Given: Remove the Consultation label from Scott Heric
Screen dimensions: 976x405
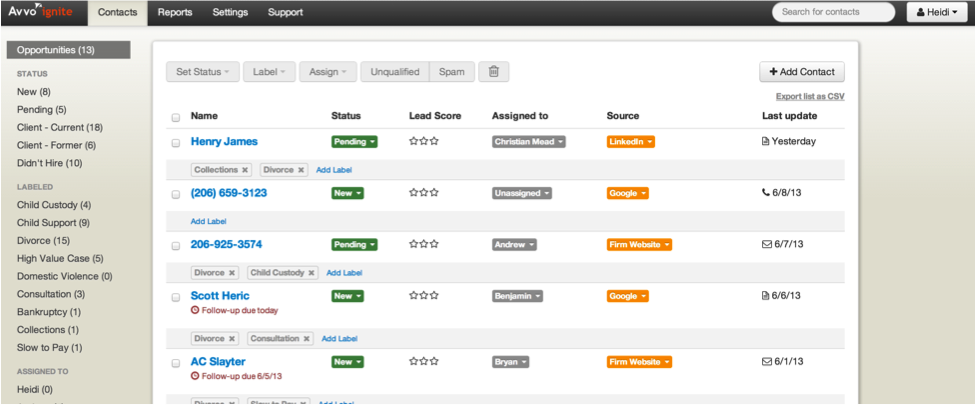Looking at the screenshot, I should pos(306,339).
